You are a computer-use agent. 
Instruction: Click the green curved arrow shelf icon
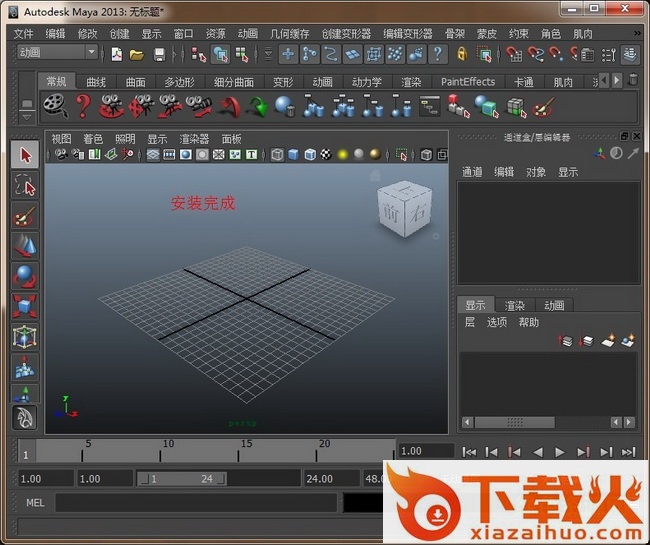tap(257, 107)
